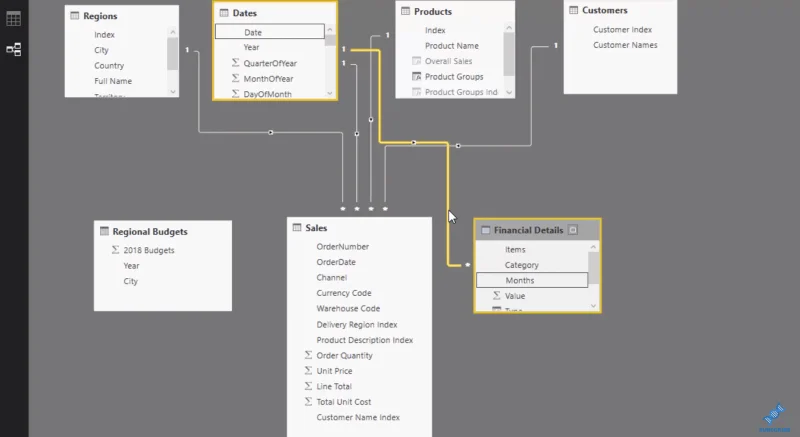
Task: Click the Customers table header
Action: [620, 10]
